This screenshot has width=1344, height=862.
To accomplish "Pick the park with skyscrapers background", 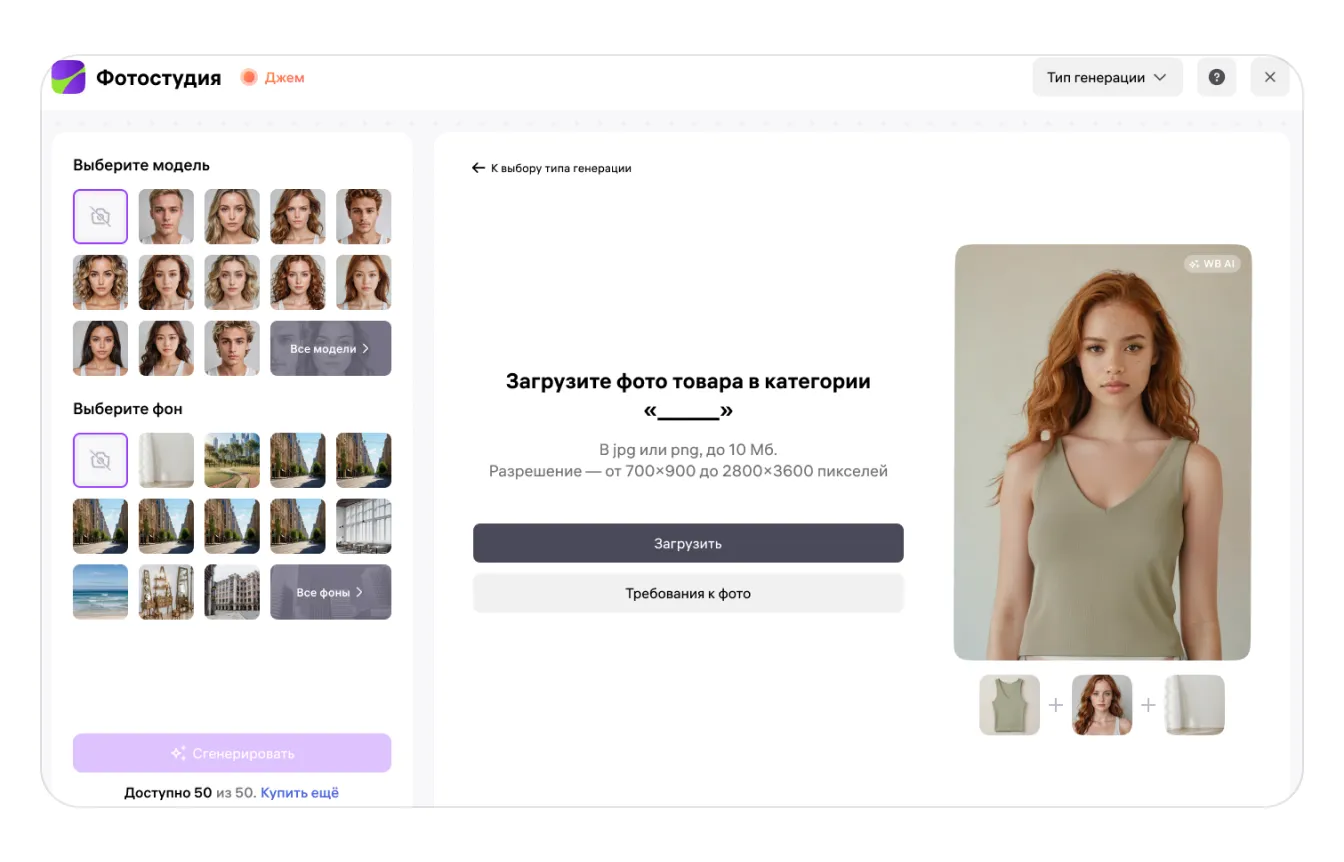I will (x=232, y=460).
